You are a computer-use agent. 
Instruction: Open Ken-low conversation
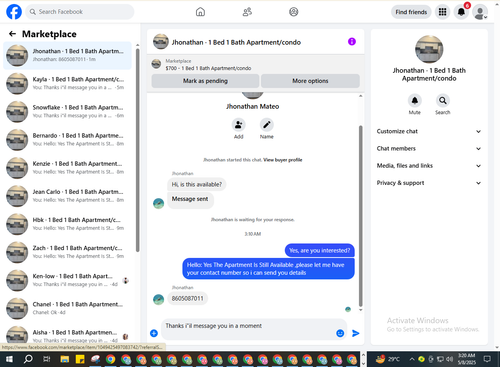[67, 280]
